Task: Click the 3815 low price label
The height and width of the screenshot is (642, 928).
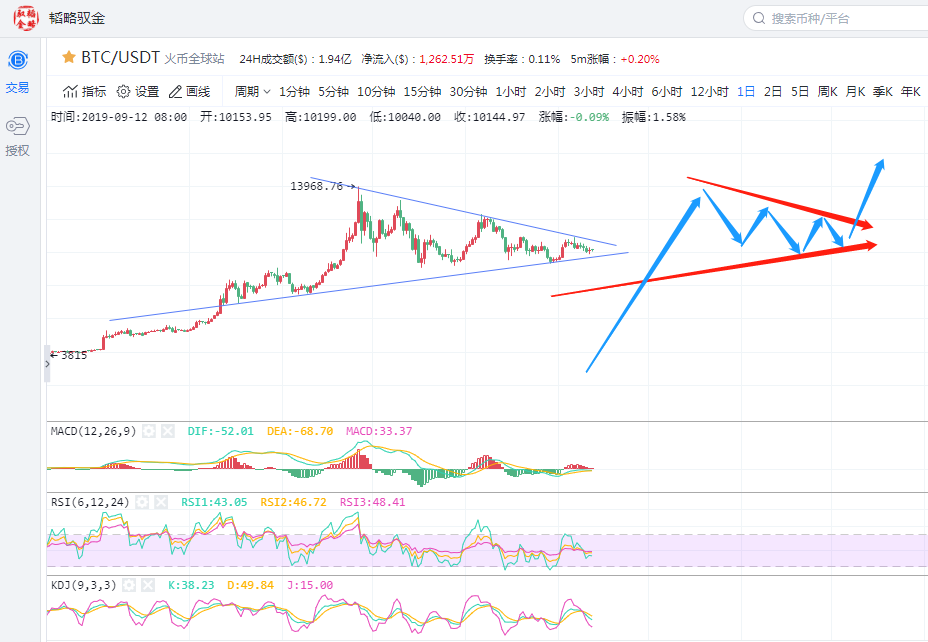Action: [74, 356]
